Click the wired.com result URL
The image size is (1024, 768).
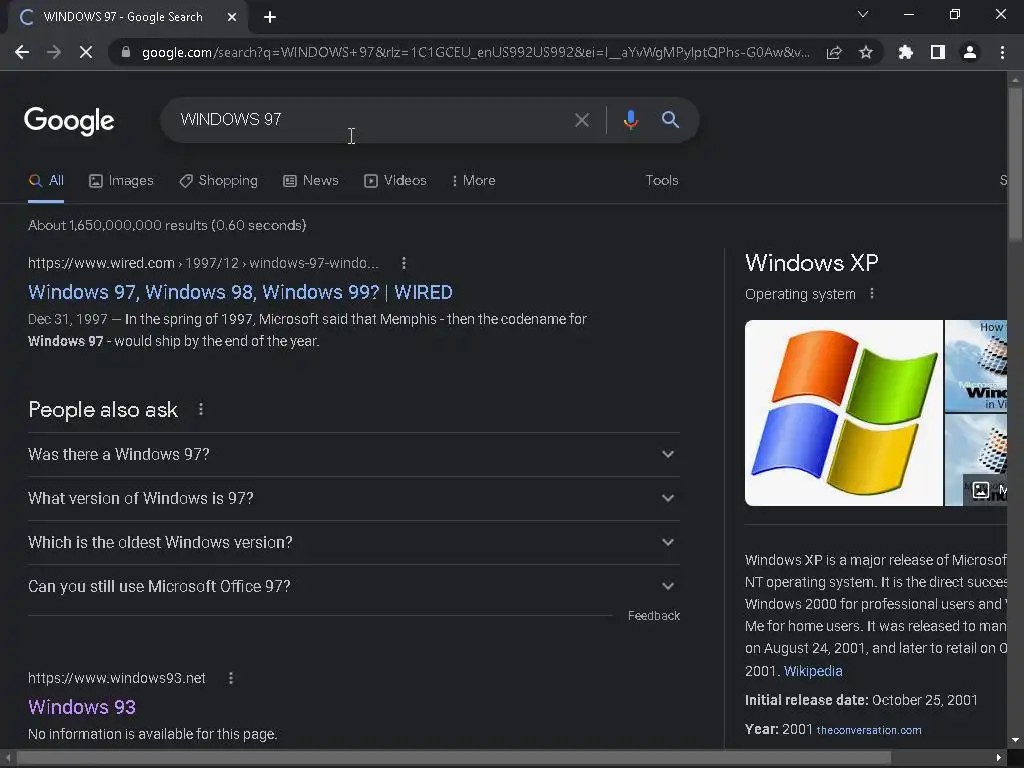click(203, 263)
